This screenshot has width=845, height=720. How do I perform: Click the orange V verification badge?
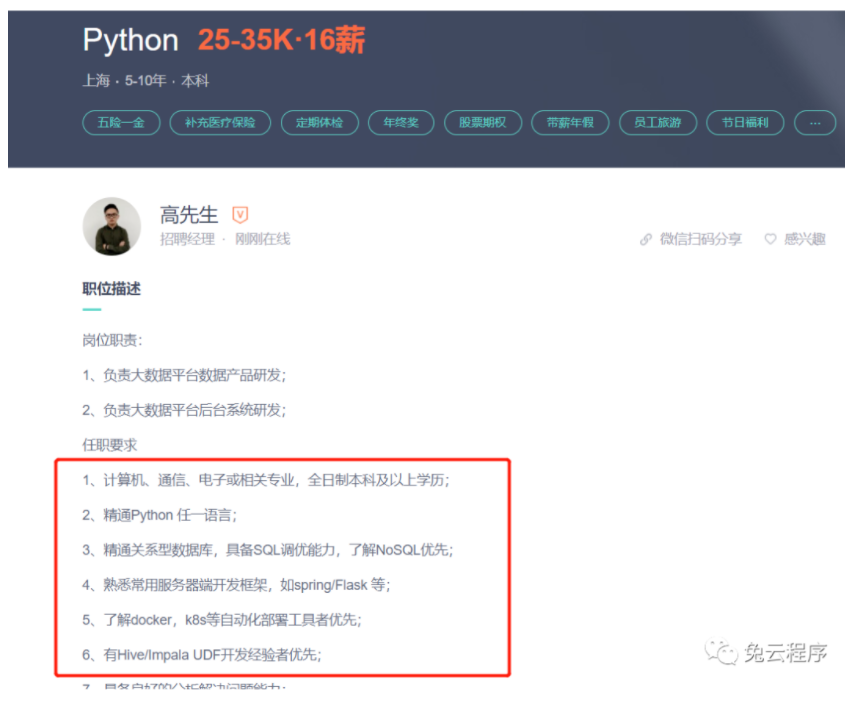click(x=240, y=213)
